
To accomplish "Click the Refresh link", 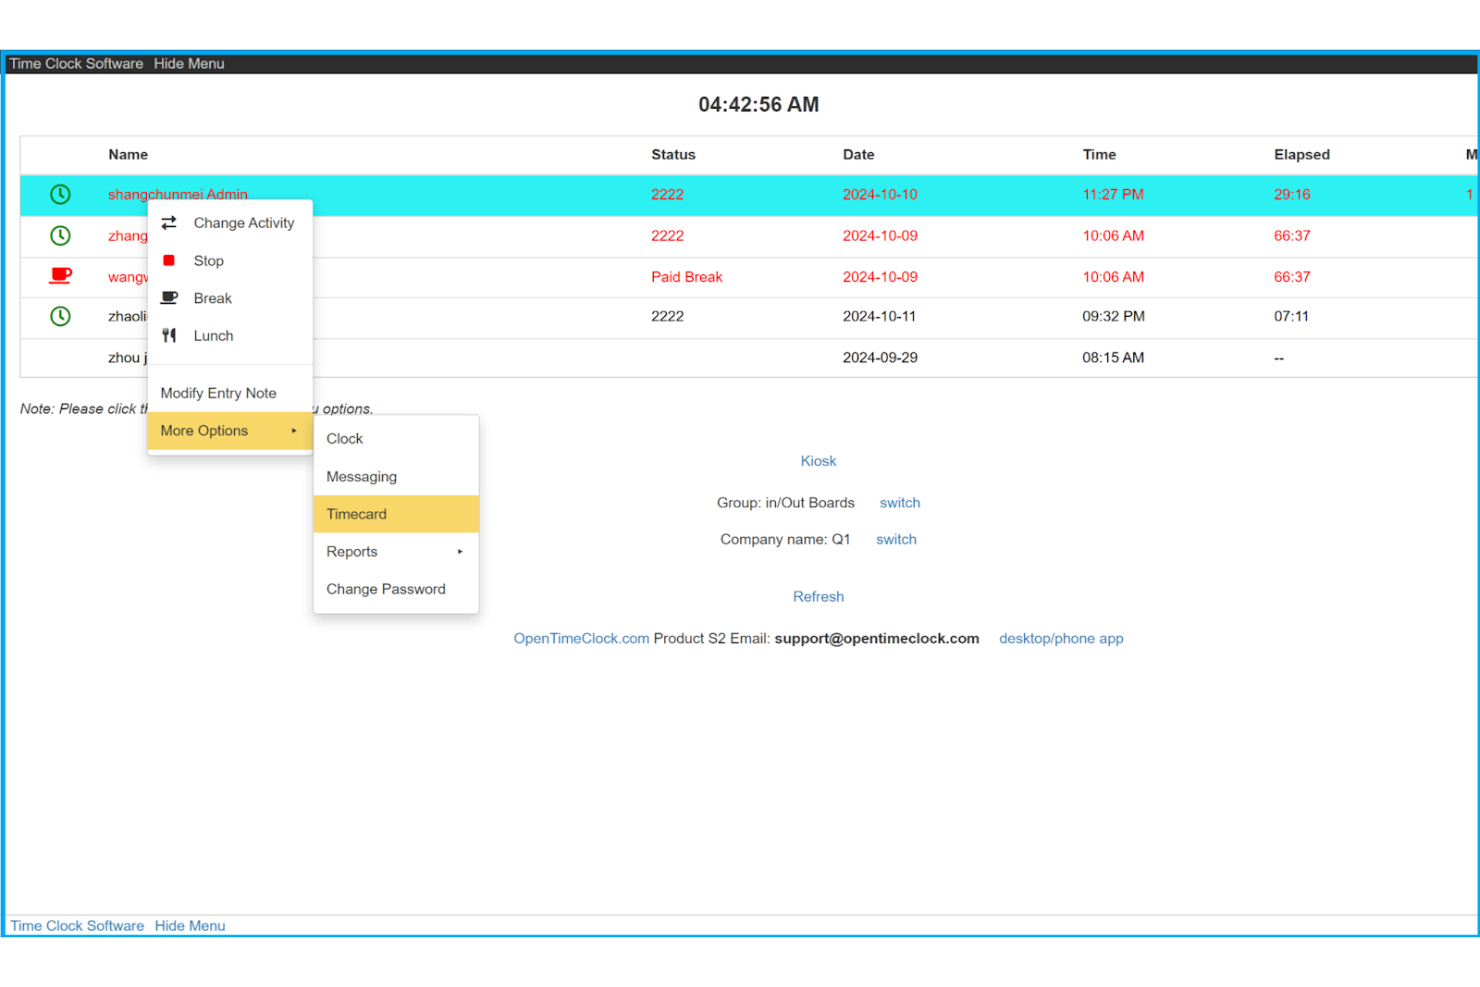I will click(818, 596).
